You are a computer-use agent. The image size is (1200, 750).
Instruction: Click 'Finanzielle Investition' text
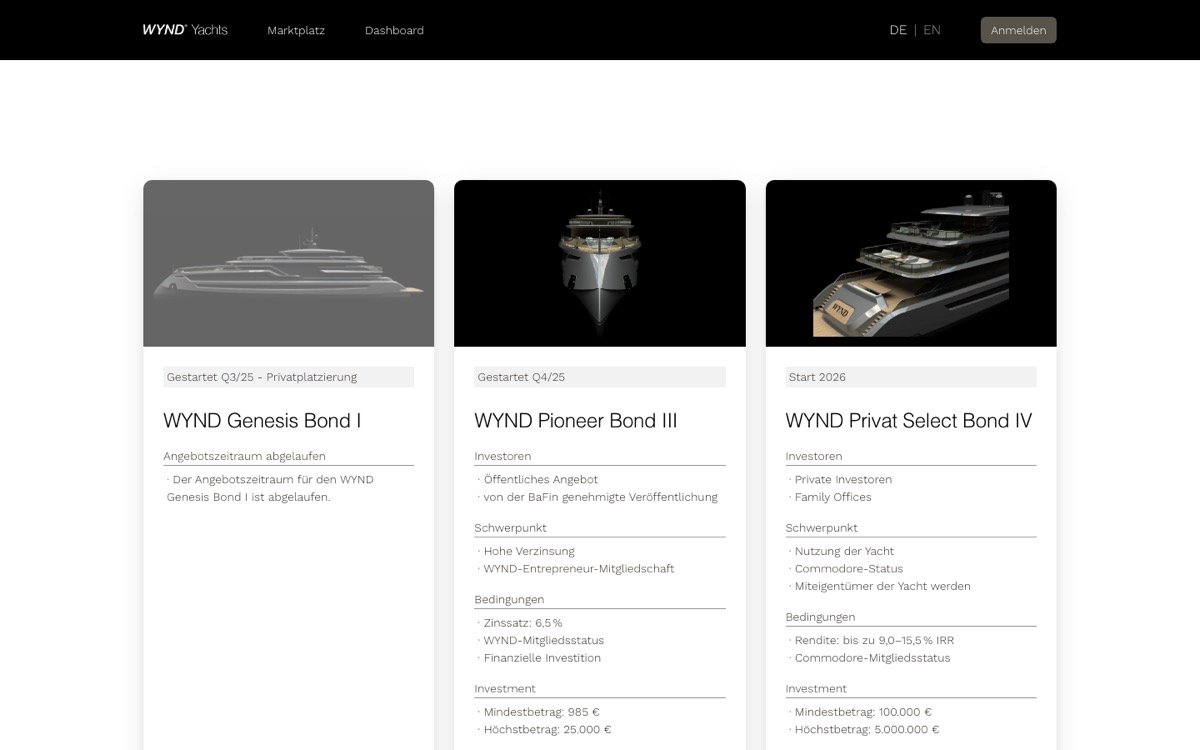tap(542, 658)
